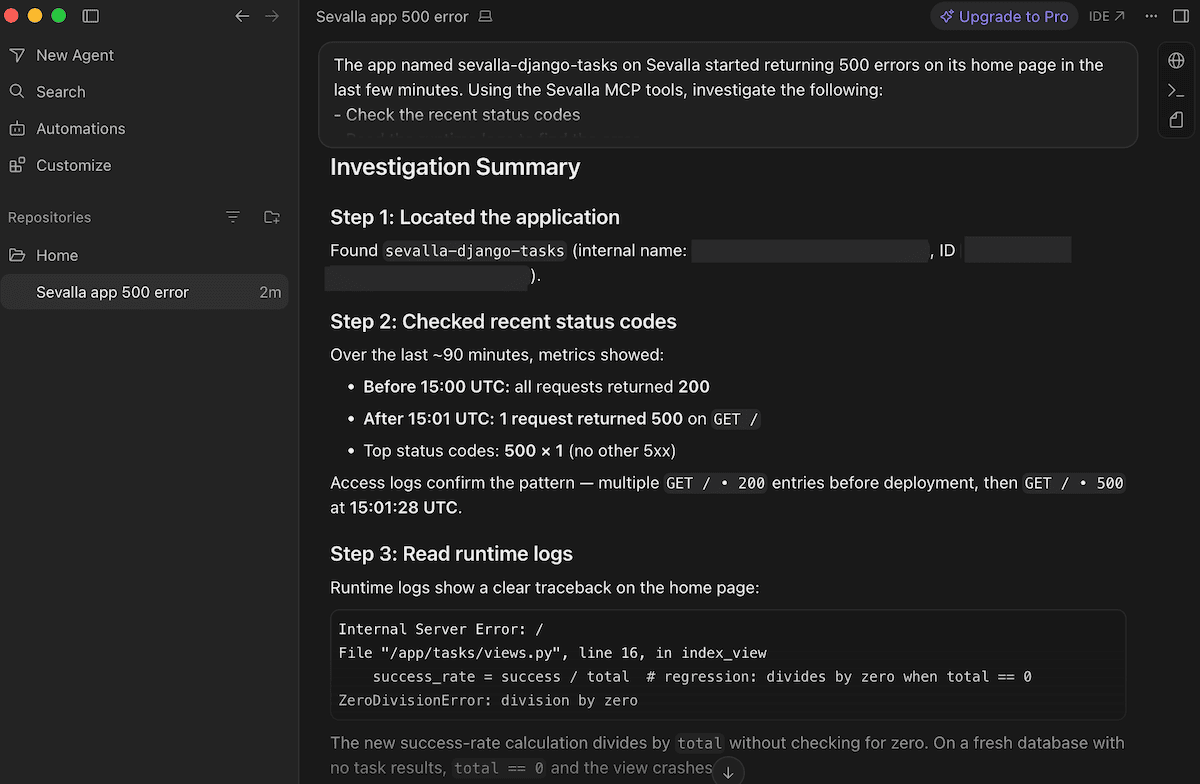Click the New Agent compose icon
The height and width of the screenshot is (784, 1200).
pyautogui.click(x=17, y=55)
